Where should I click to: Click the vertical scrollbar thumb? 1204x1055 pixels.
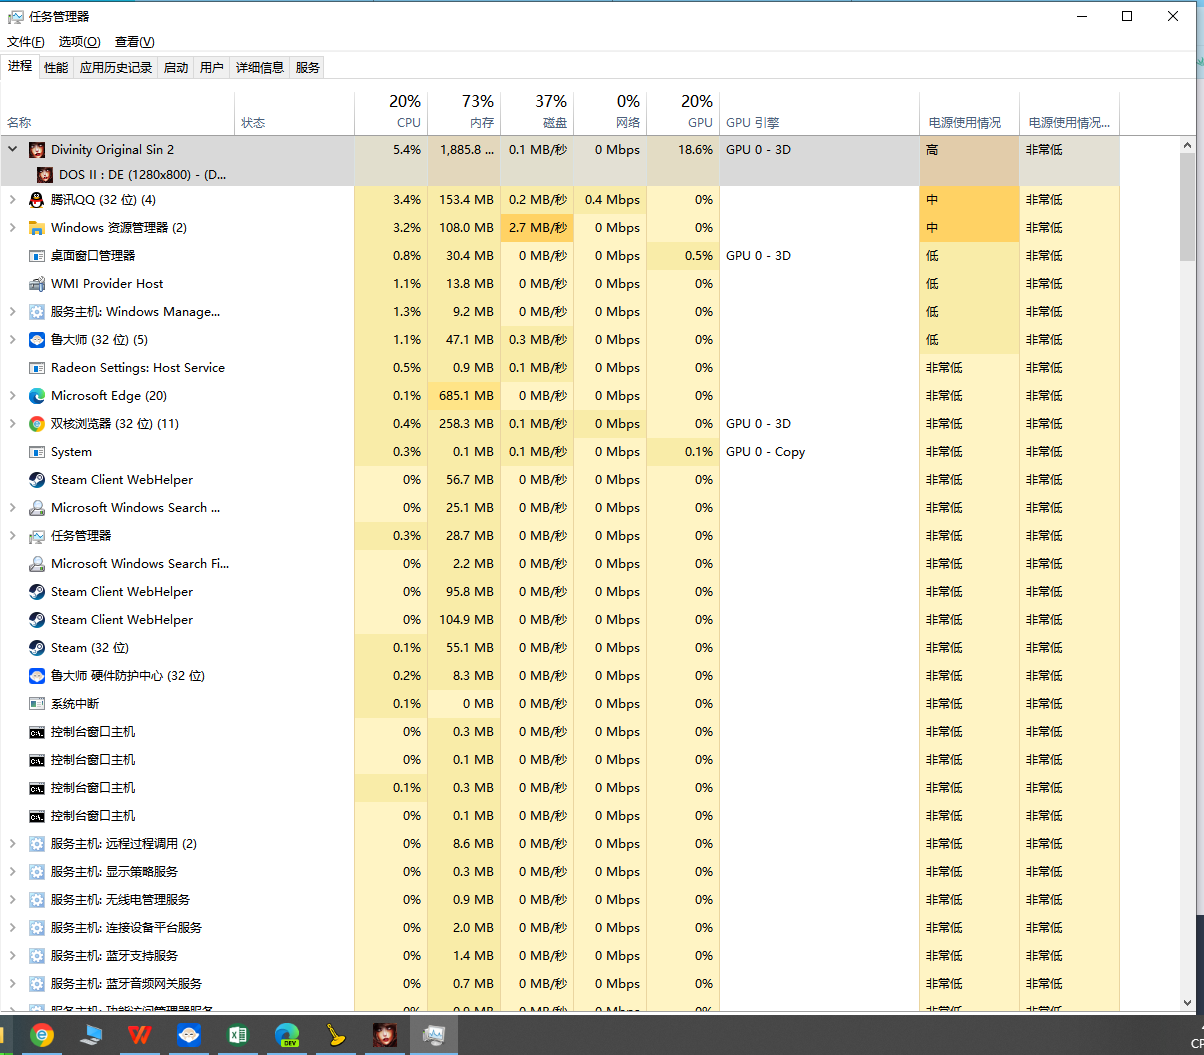1187,205
